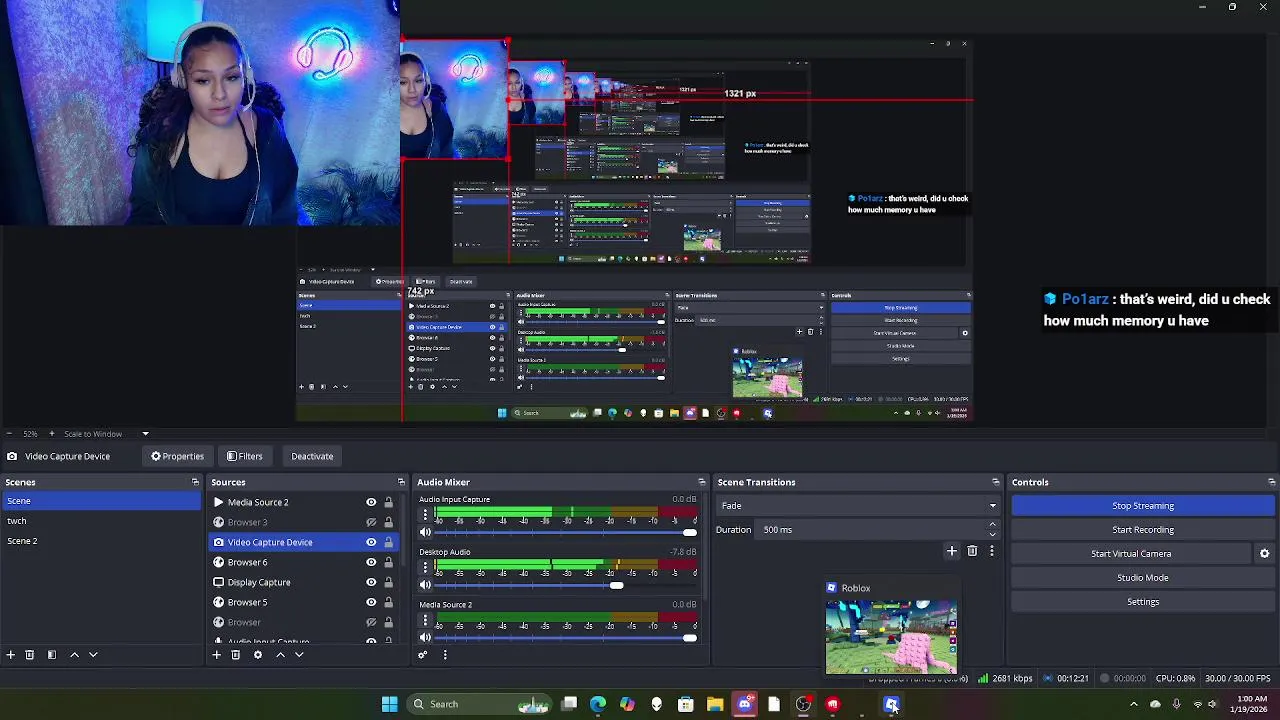Click Start Recording
Screen dimensions: 1280x720
1143,530
